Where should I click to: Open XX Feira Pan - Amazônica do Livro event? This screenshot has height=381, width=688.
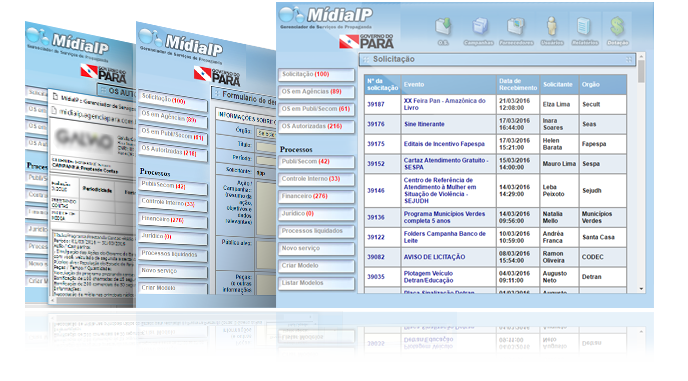(444, 104)
